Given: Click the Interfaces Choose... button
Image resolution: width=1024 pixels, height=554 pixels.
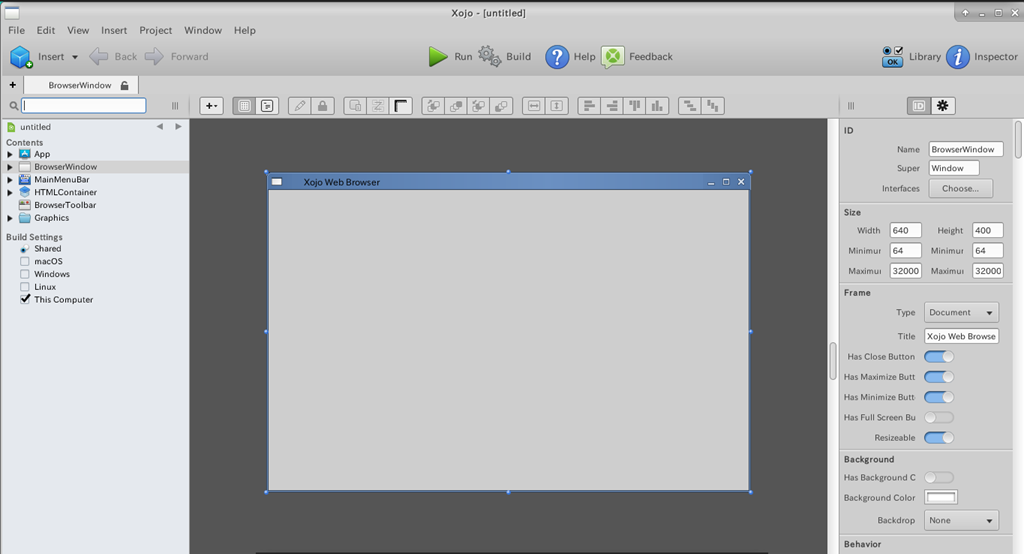Looking at the screenshot, I should point(961,188).
